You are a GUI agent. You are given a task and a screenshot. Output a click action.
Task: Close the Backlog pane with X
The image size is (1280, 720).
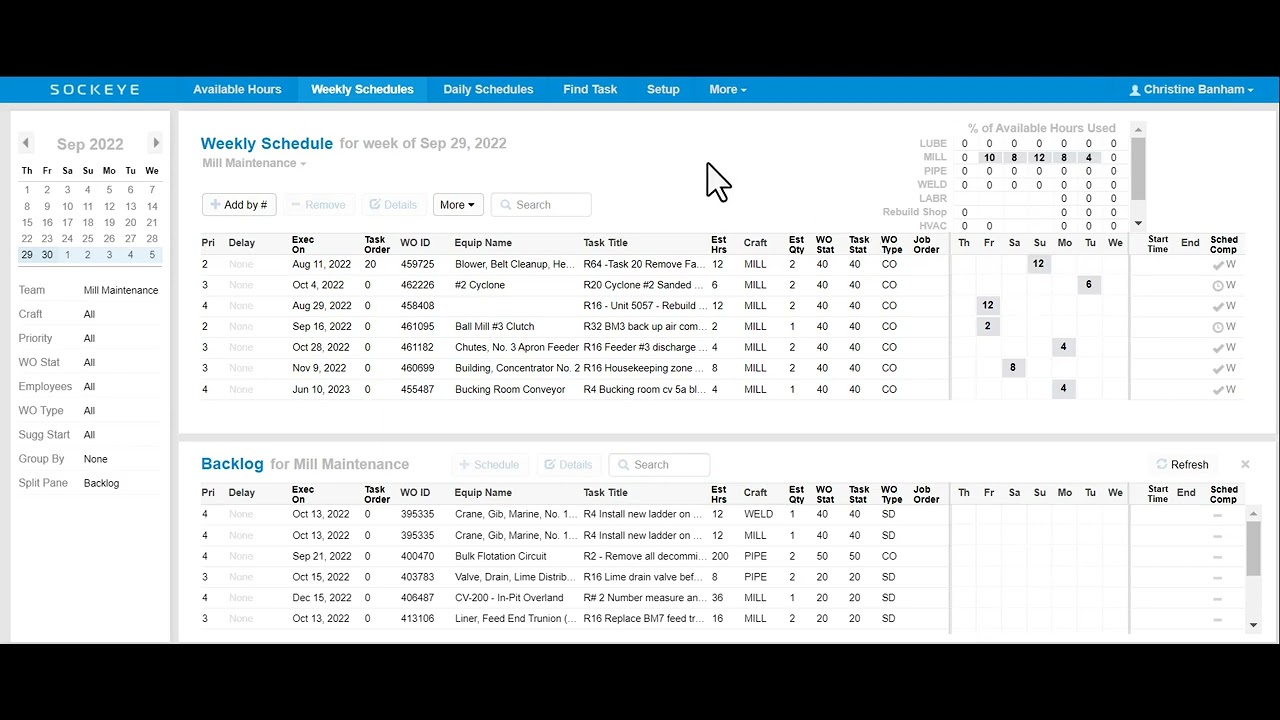click(1245, 464)
